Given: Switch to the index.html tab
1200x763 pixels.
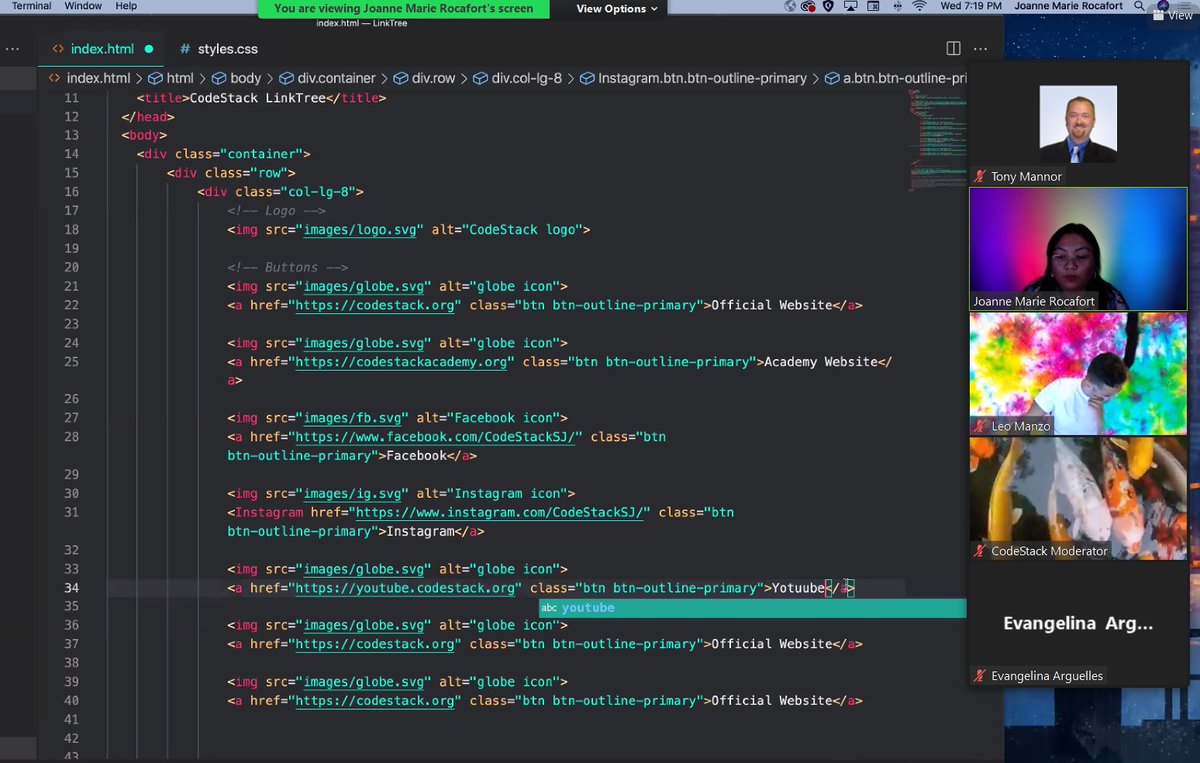Looking at the screenshot, I should pyautogui.click(x=100, y=48).
